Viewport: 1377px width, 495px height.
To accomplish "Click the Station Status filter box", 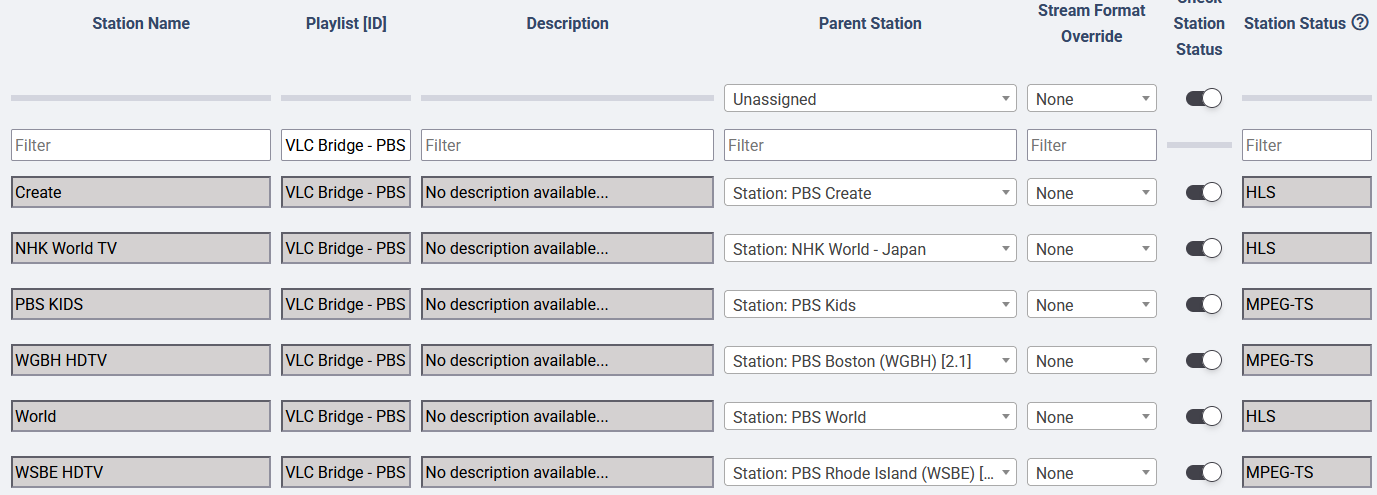I will [1306, 145].
